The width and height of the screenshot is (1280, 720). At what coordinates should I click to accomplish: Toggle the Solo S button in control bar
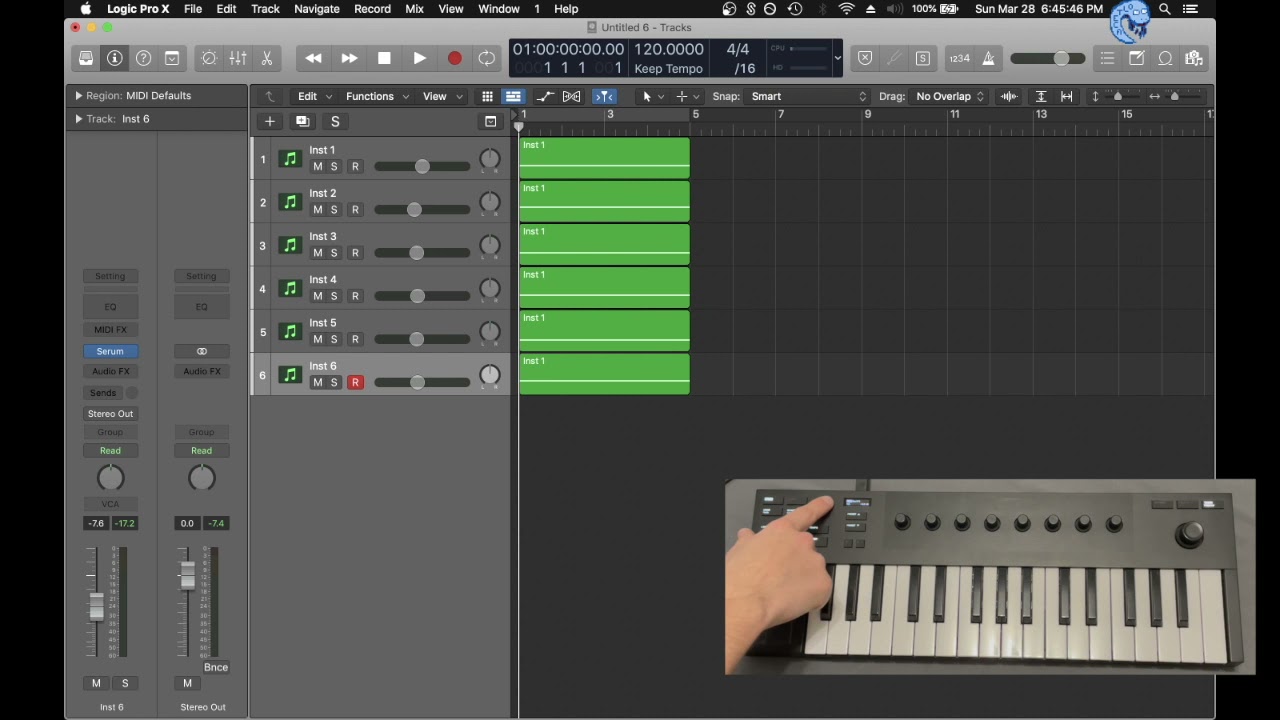pos(922,59)
